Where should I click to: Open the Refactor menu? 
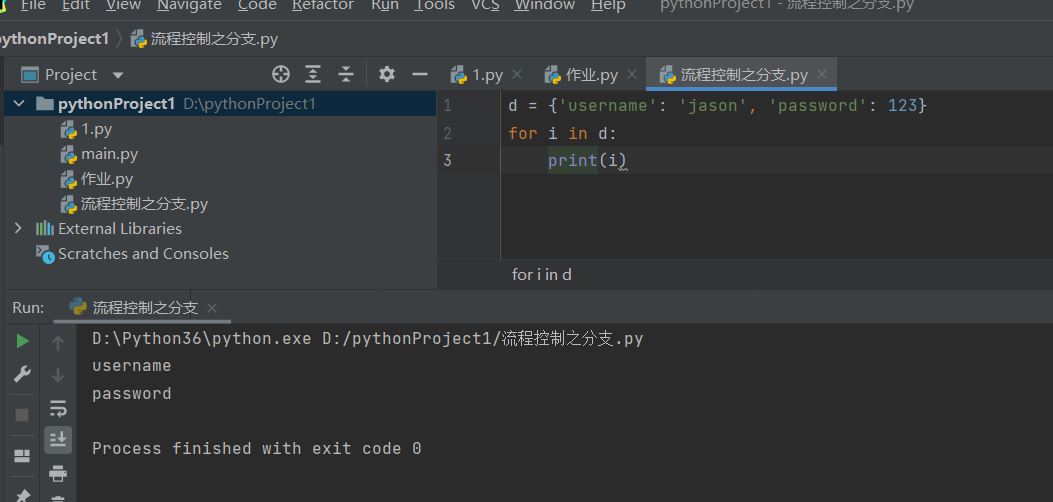(x=322, y=5)
